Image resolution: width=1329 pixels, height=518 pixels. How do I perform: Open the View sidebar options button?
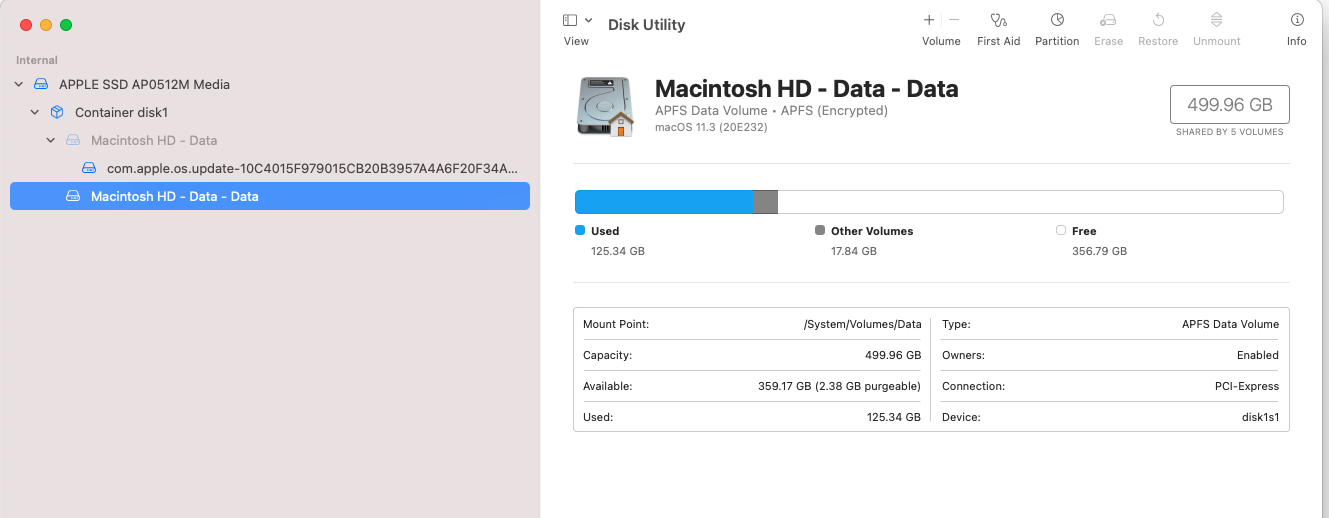tap(570, 20)
